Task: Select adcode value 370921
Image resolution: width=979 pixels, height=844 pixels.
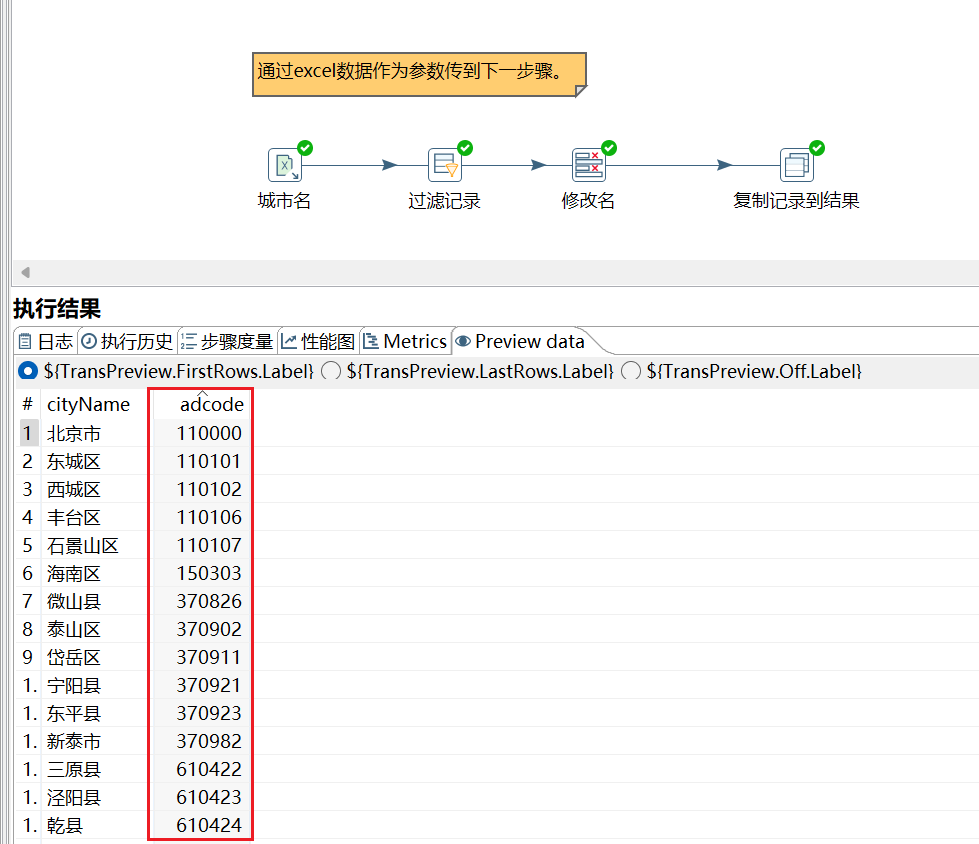Action: click(x=209, y=685)
